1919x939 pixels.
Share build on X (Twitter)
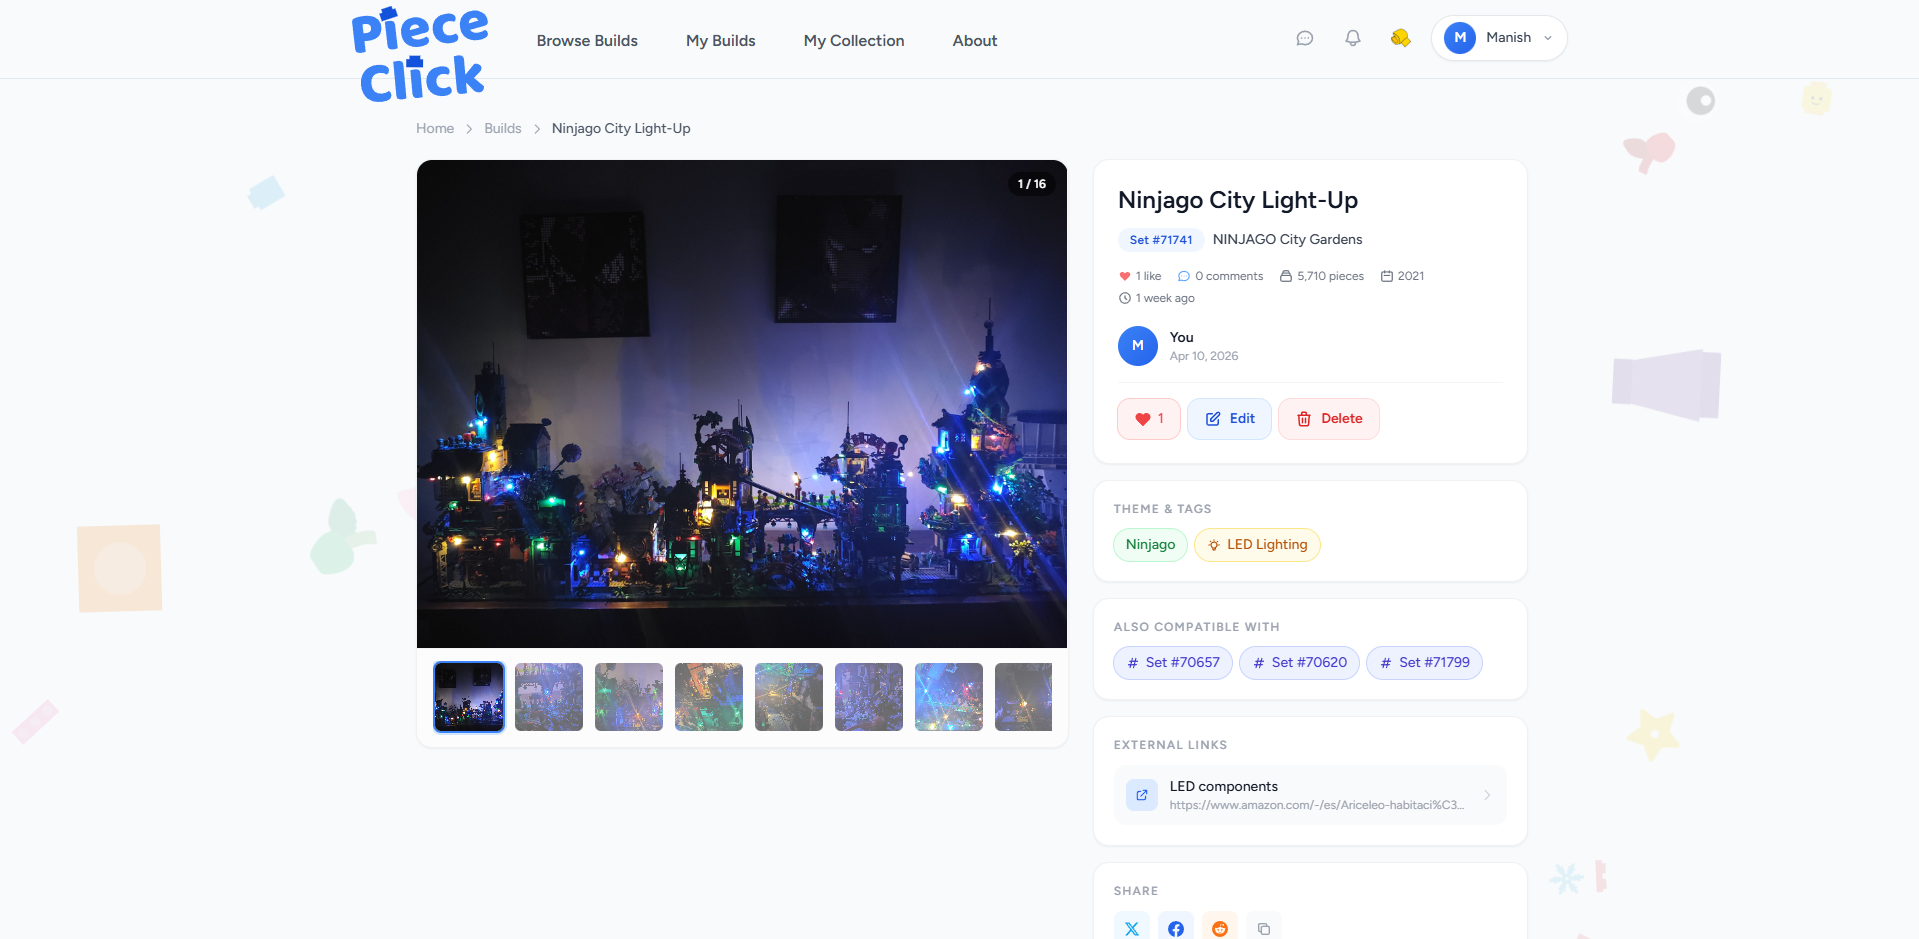[1132, 928]
